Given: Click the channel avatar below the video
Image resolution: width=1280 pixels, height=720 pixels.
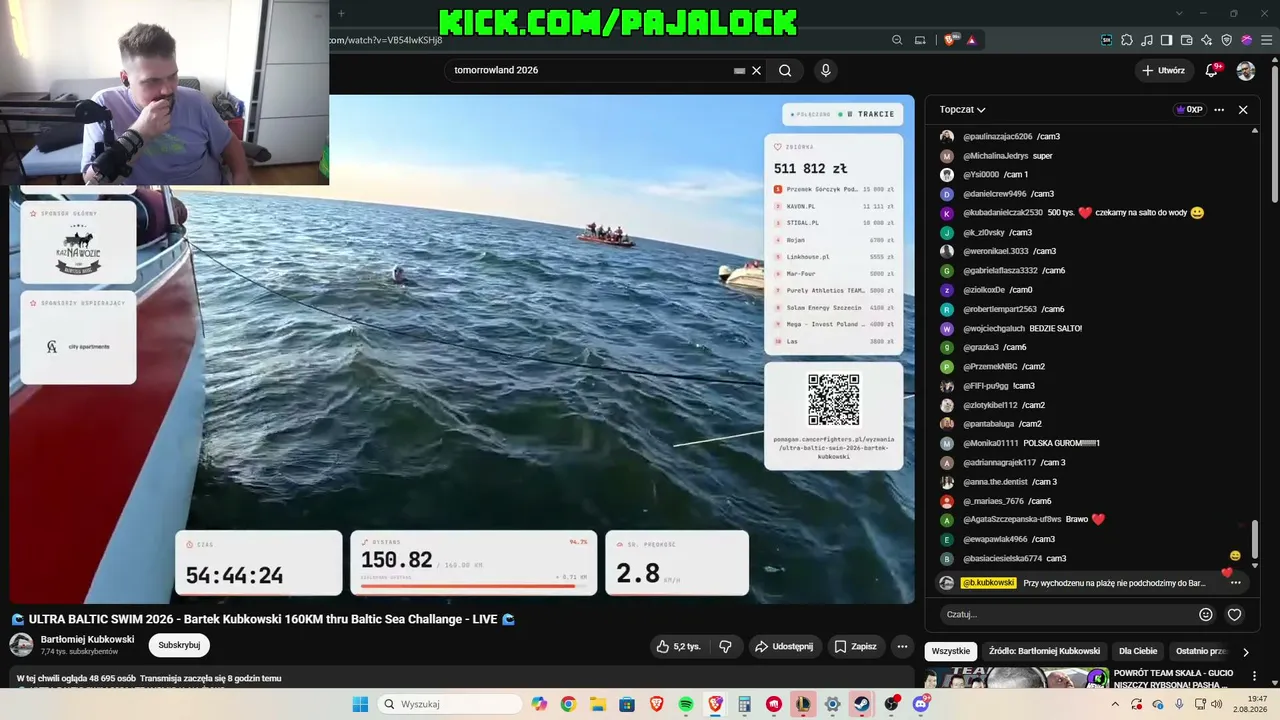Looking at the screenshot, I should pyautogui.click(x=21, y=645).
